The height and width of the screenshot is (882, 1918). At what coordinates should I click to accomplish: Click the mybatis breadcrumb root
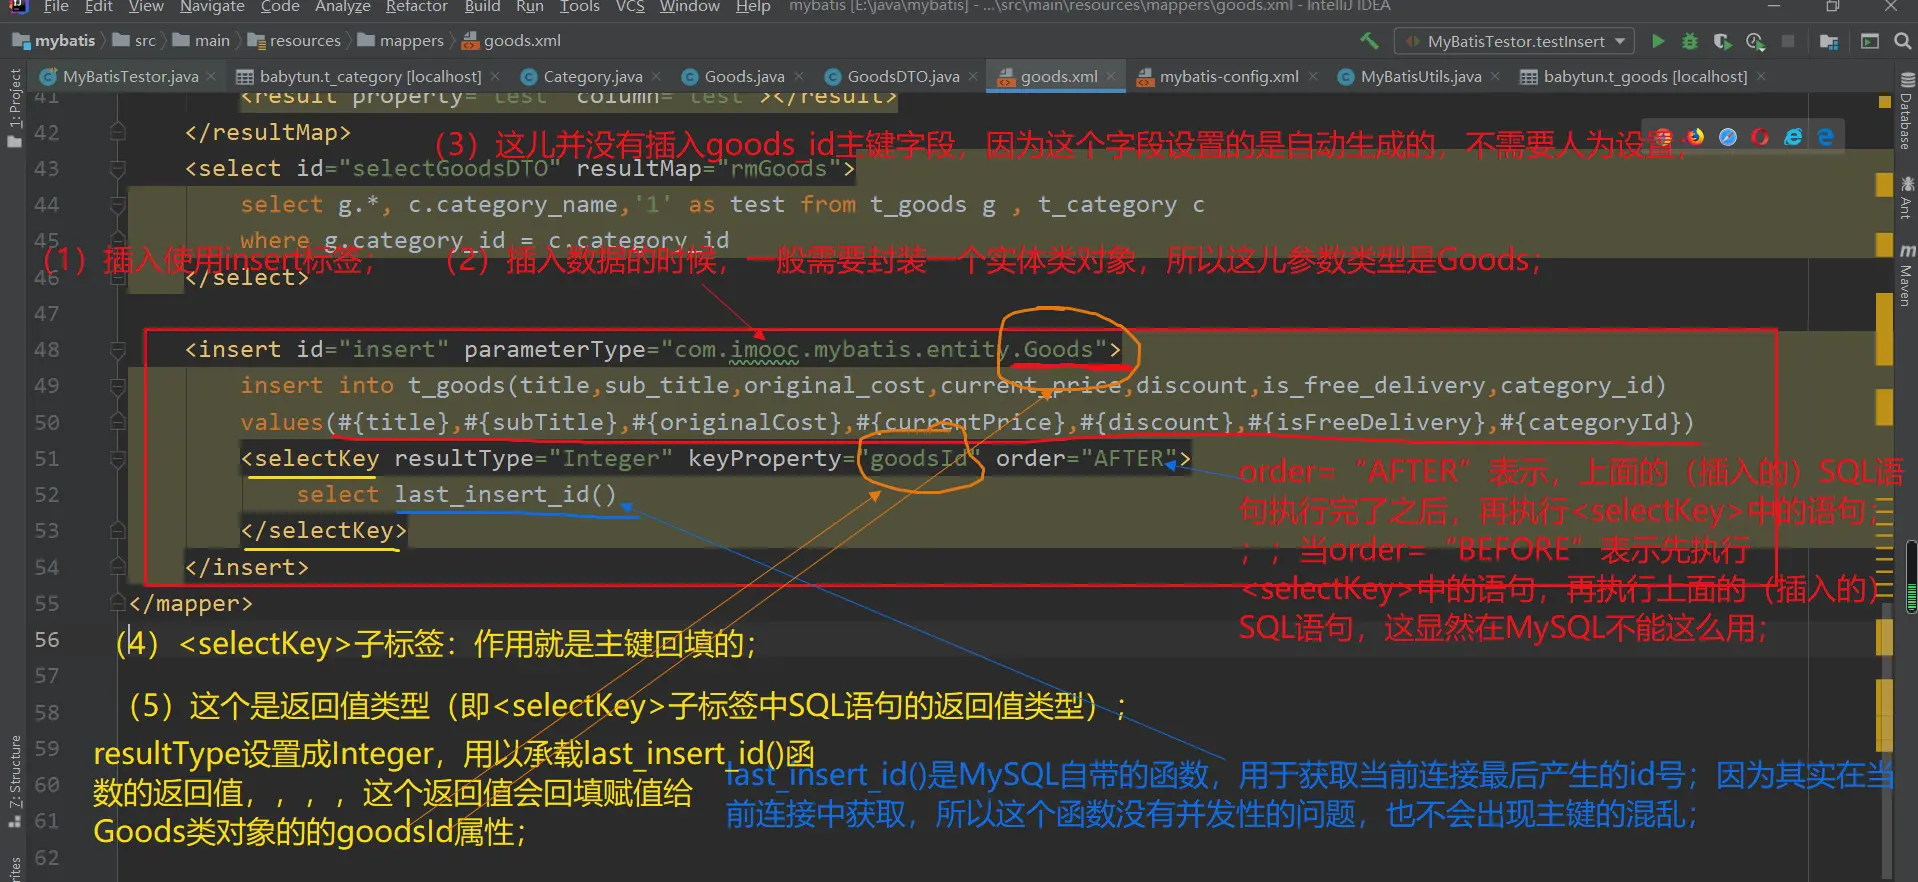55,41
